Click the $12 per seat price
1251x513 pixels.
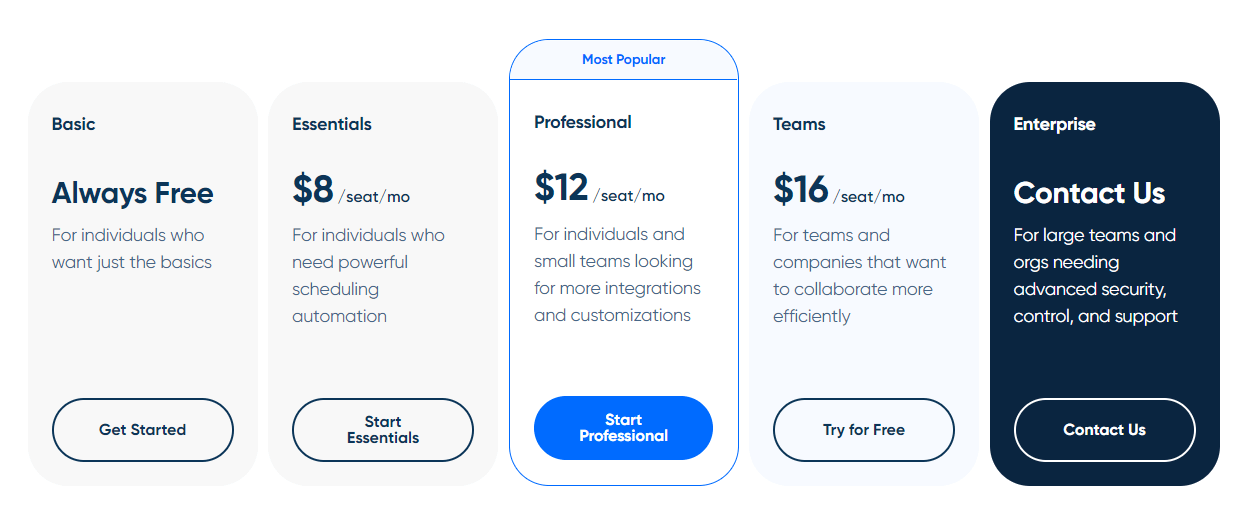(x=598, y=188)
